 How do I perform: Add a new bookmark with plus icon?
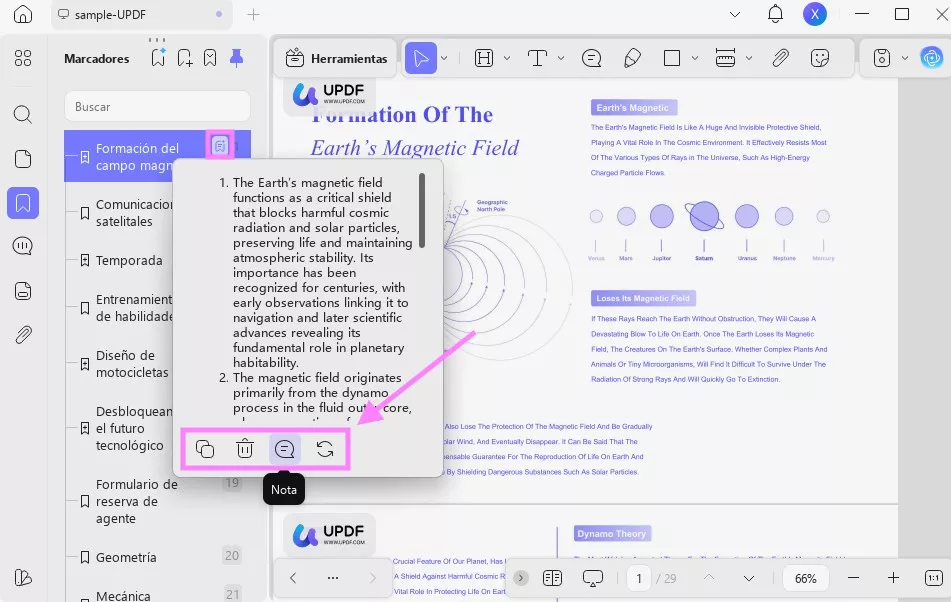185,58
